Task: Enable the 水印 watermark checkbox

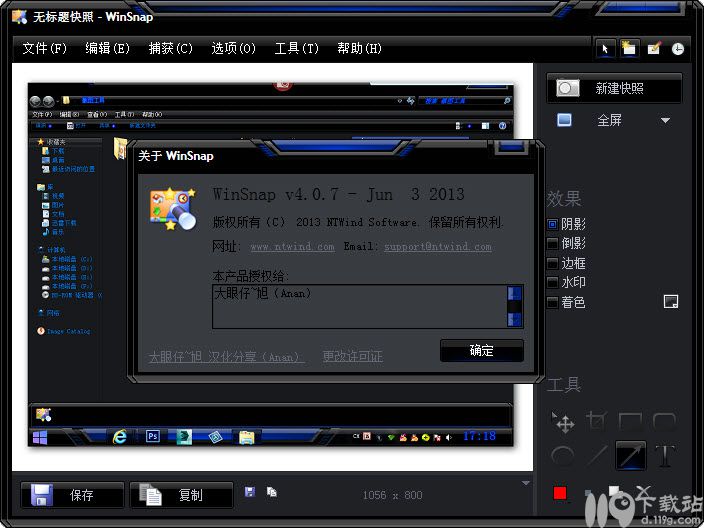Action: click(553, 282)
